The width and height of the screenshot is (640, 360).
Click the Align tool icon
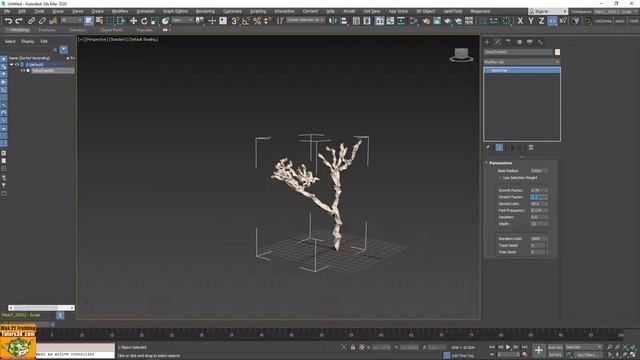(344, 21)
